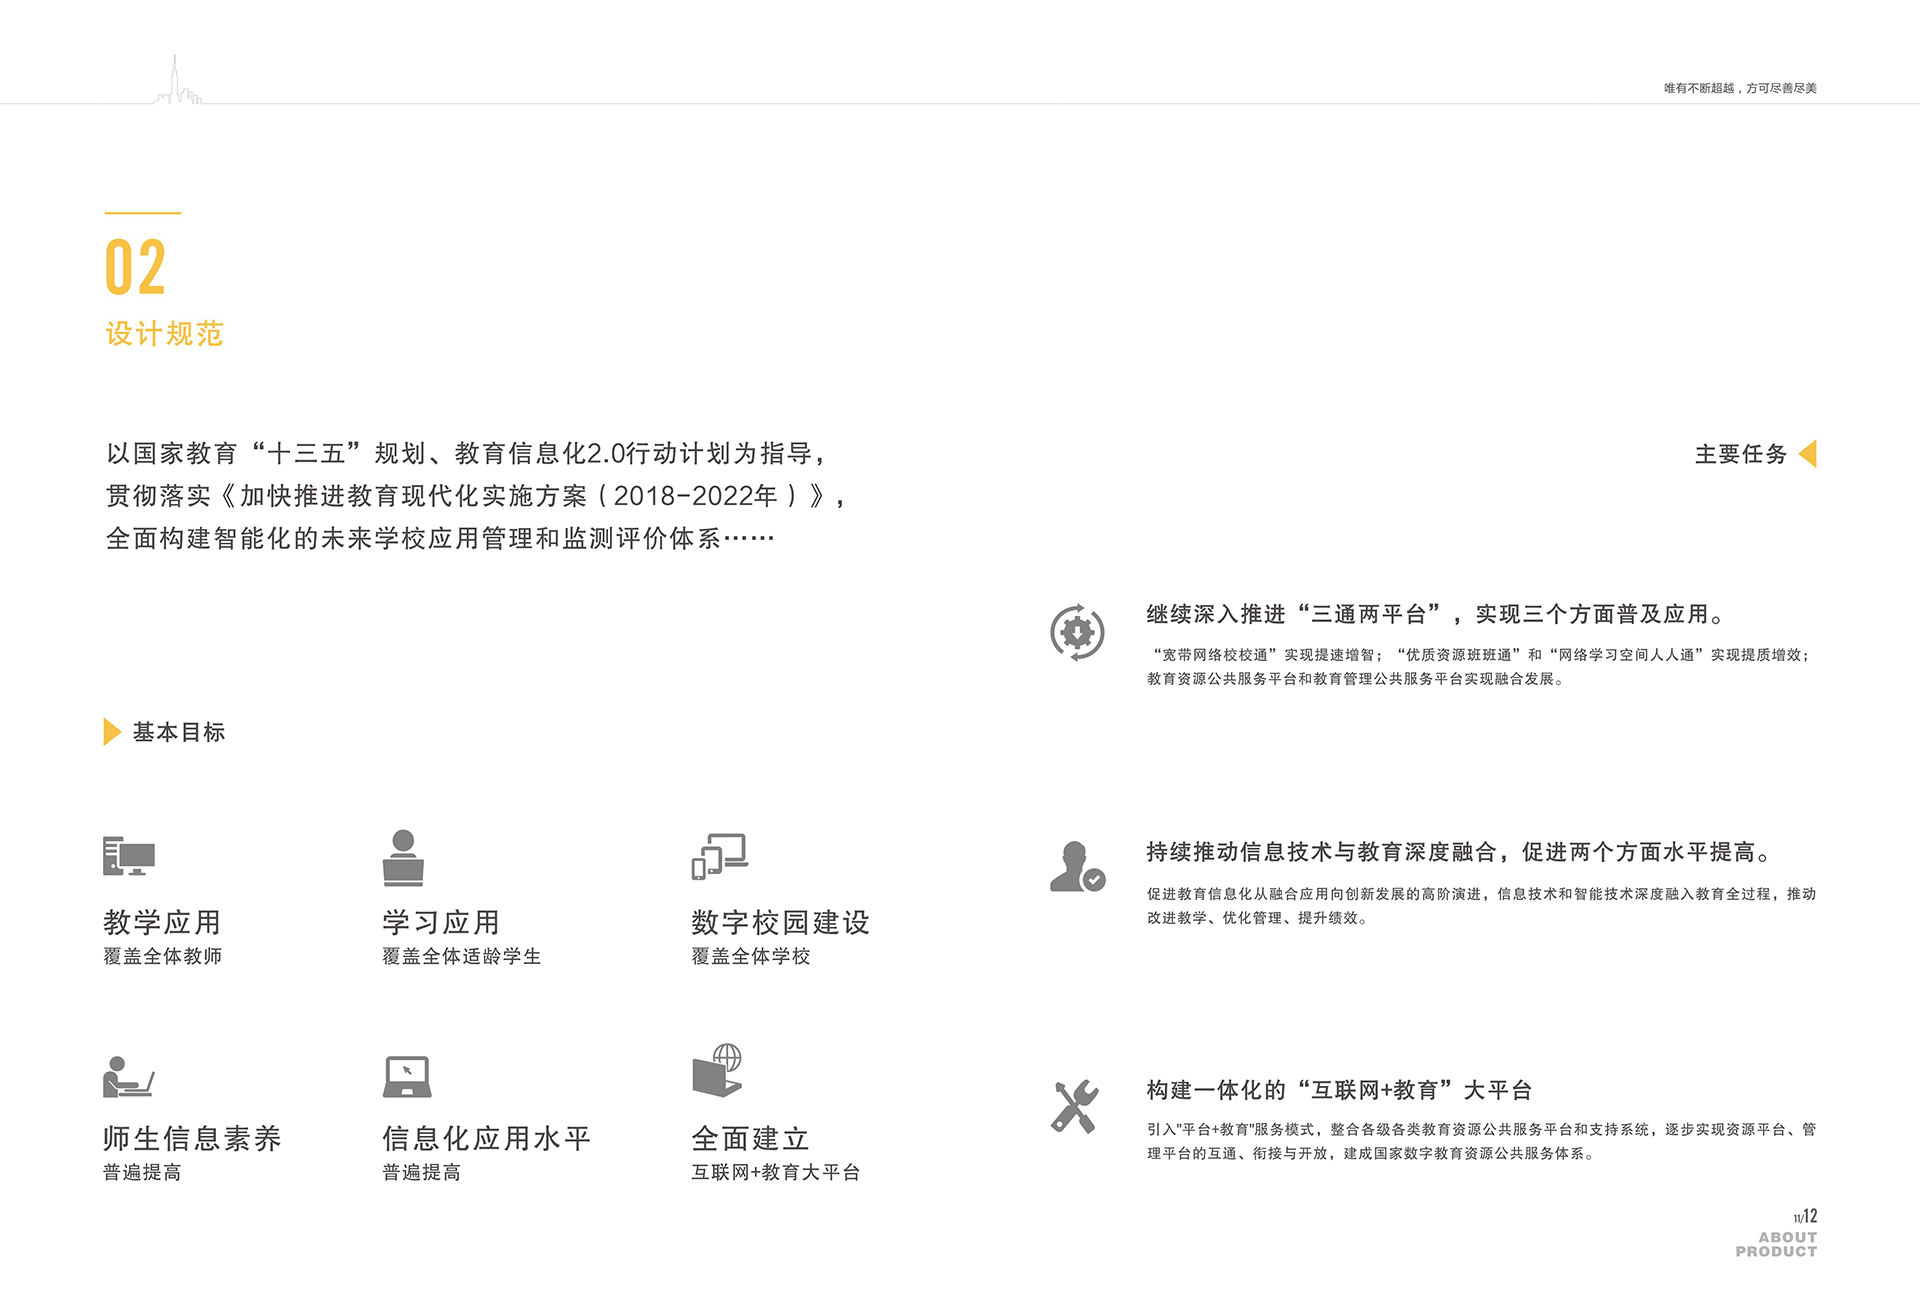1920x1312 pixels.
Task: Click the yellow arrow next to 主要任务
Action: coord(1807,454)
